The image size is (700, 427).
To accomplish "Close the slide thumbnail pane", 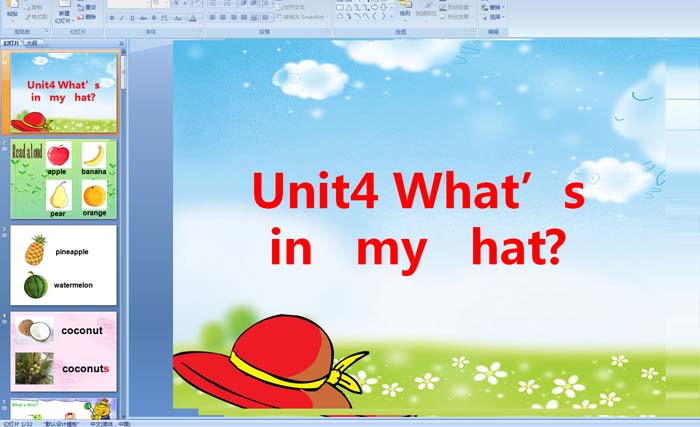I will pos(121,43).
